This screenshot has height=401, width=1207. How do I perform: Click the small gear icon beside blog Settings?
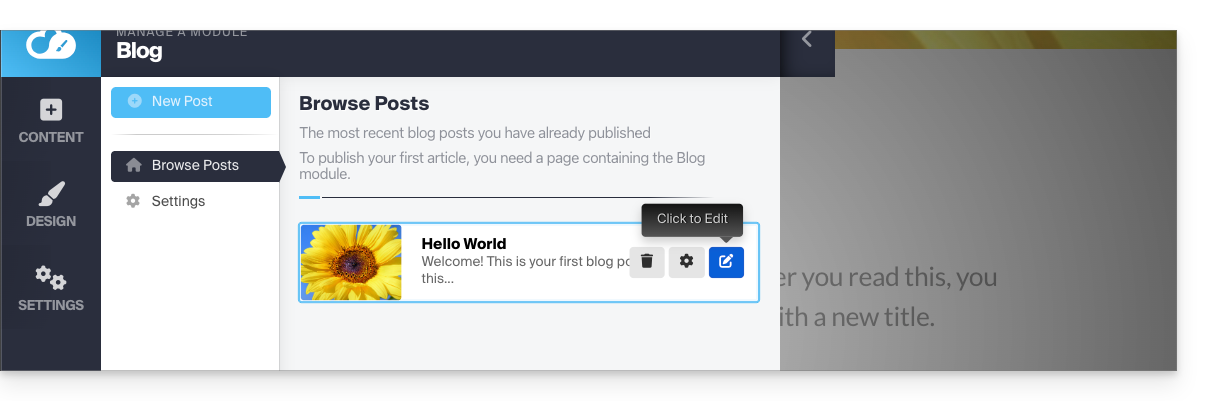tap(133, 202)
